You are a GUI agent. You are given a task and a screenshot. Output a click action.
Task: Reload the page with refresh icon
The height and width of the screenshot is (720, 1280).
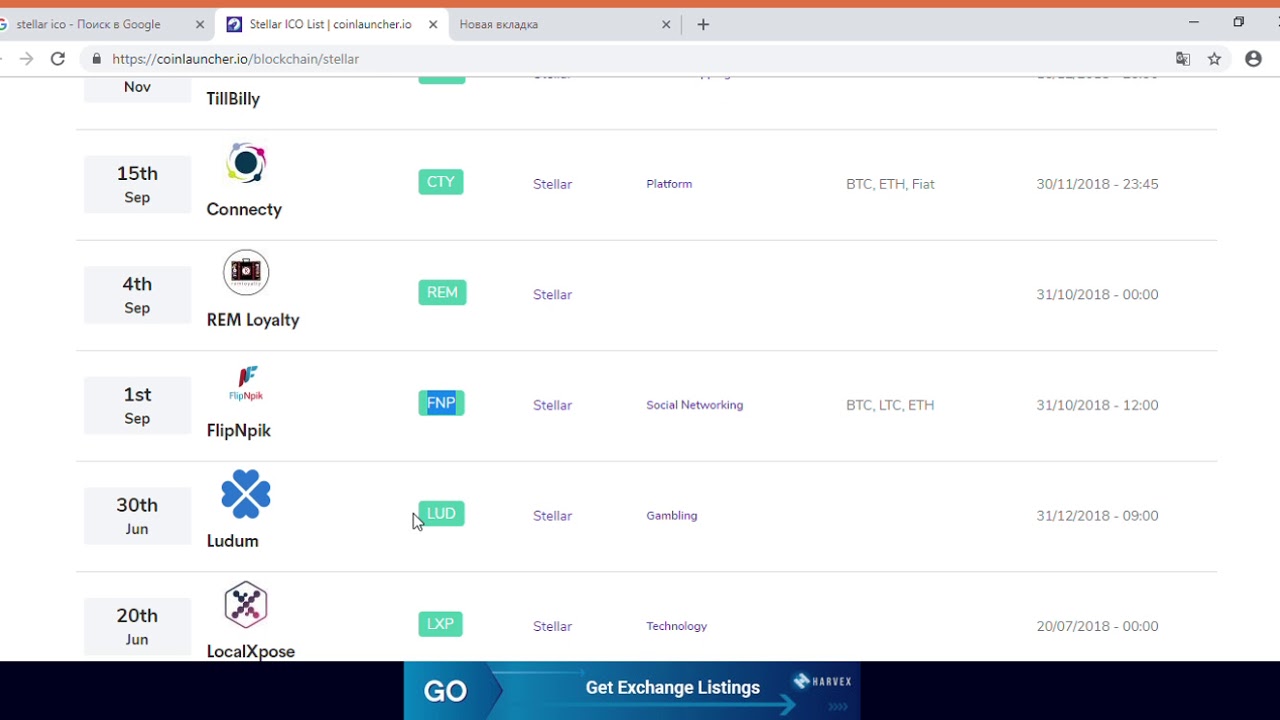(x=58, y=59)
